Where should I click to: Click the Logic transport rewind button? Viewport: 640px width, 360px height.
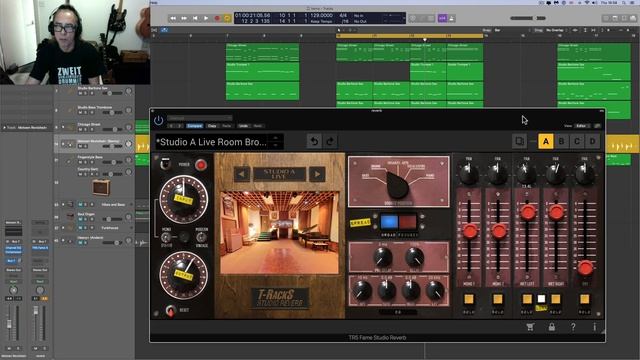(173, 18)
